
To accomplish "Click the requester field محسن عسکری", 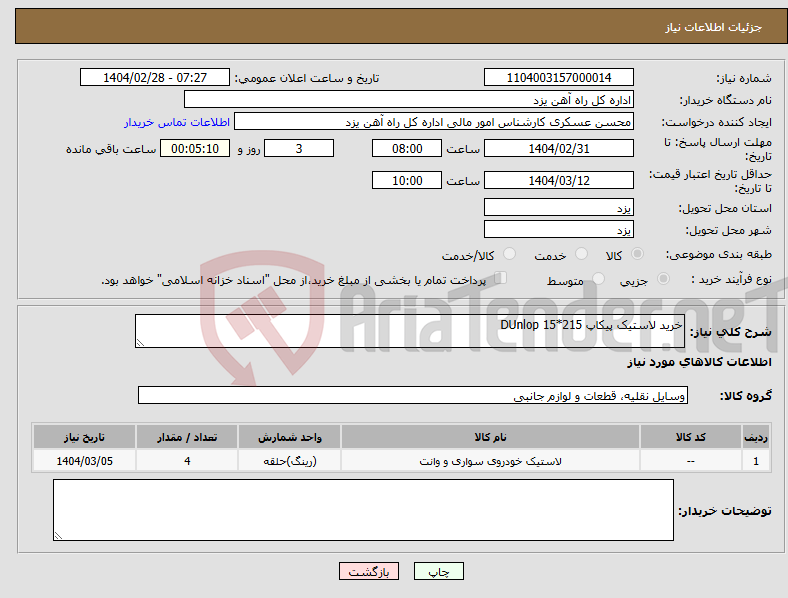I will pos(434,122).
